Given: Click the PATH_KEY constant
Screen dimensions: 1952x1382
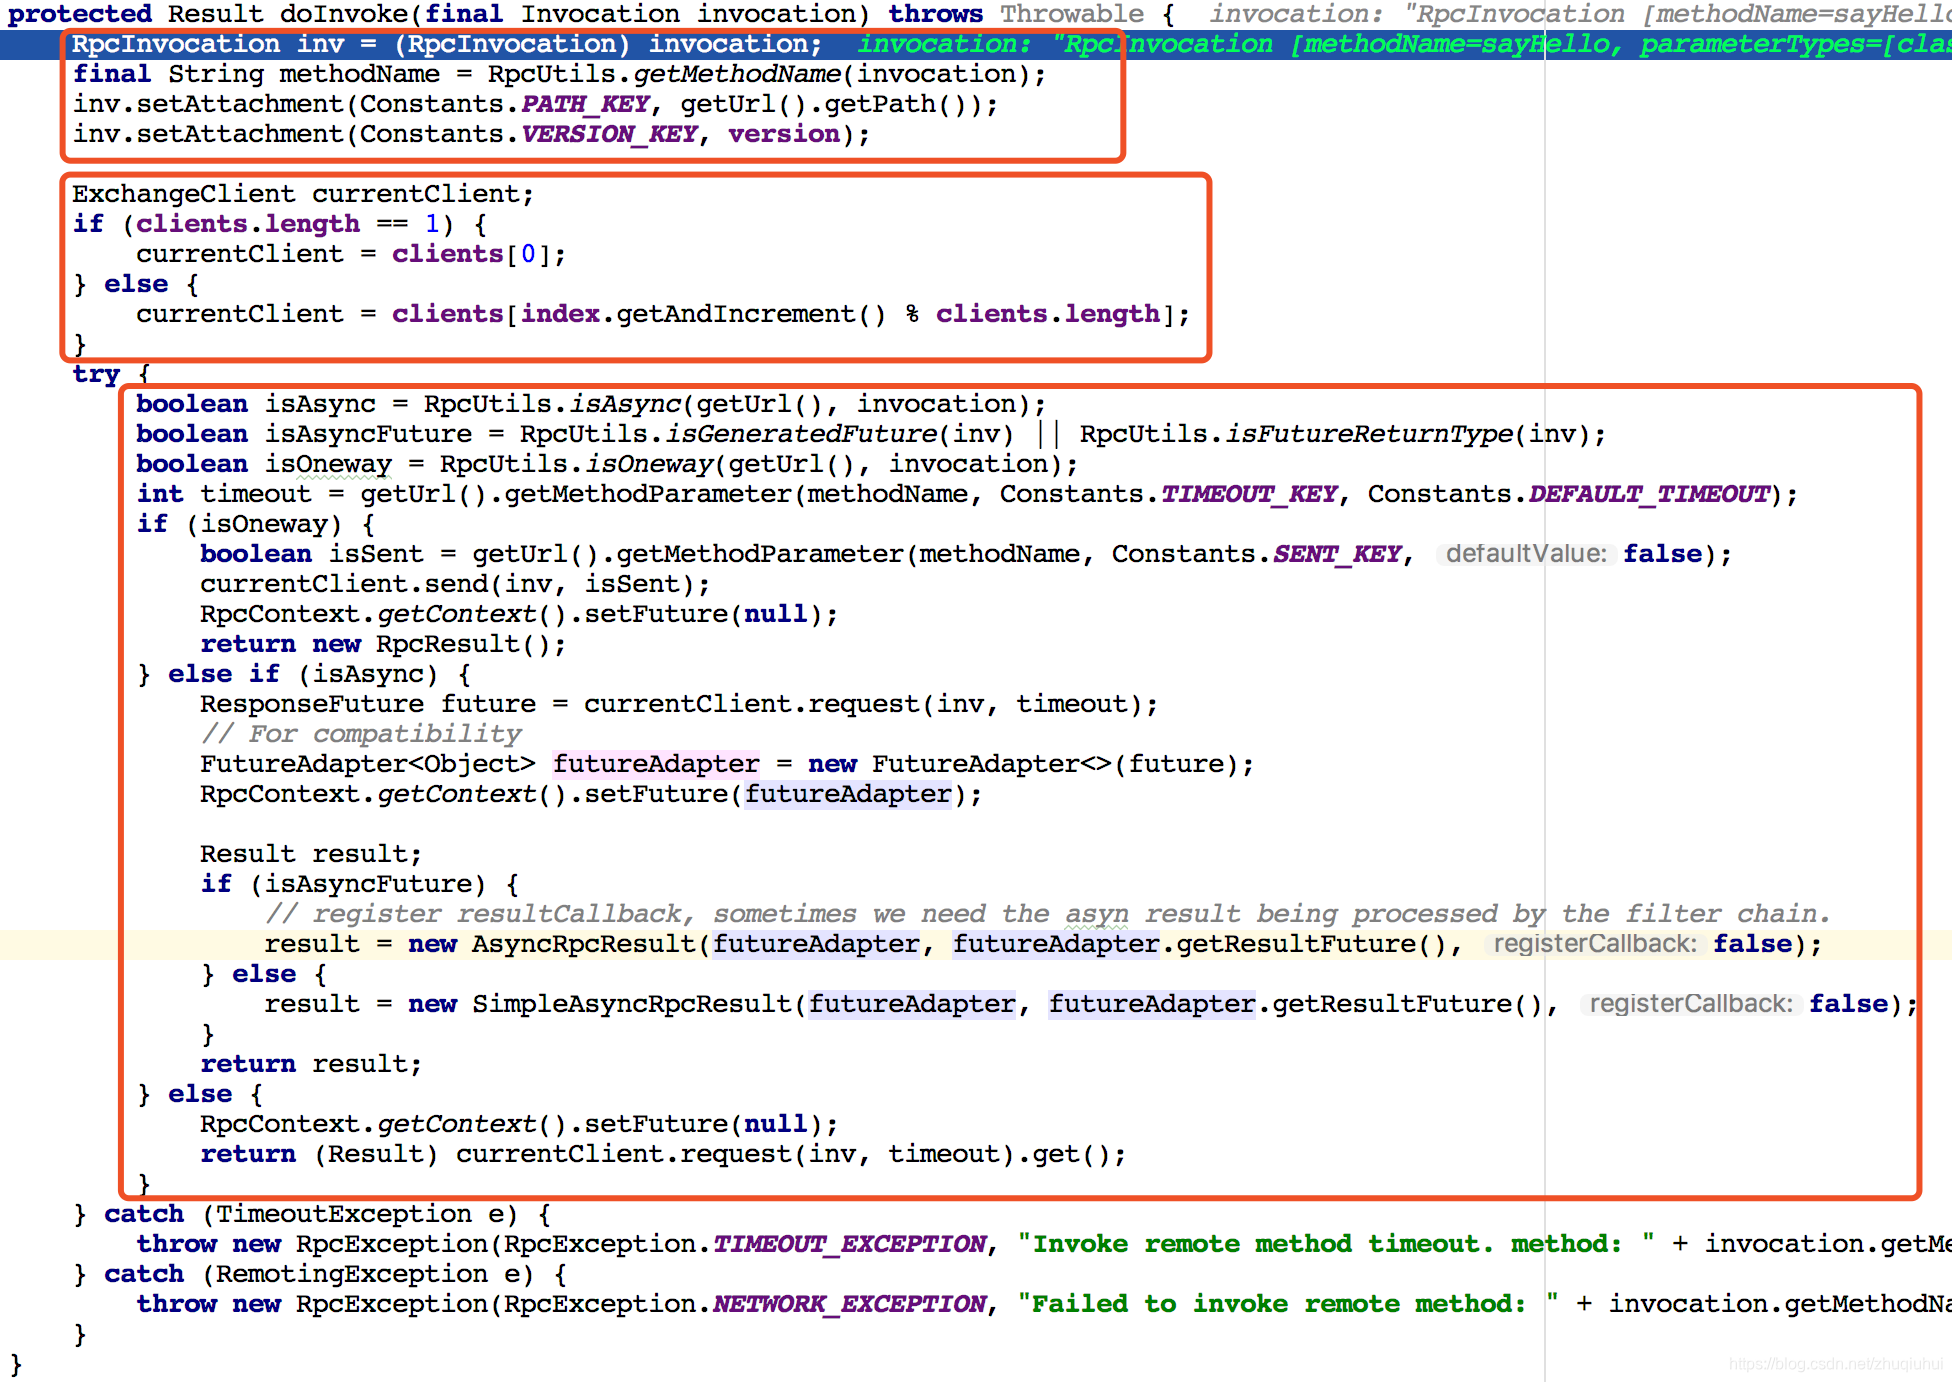Looking at the screenshot, I should tap(585, 104).
